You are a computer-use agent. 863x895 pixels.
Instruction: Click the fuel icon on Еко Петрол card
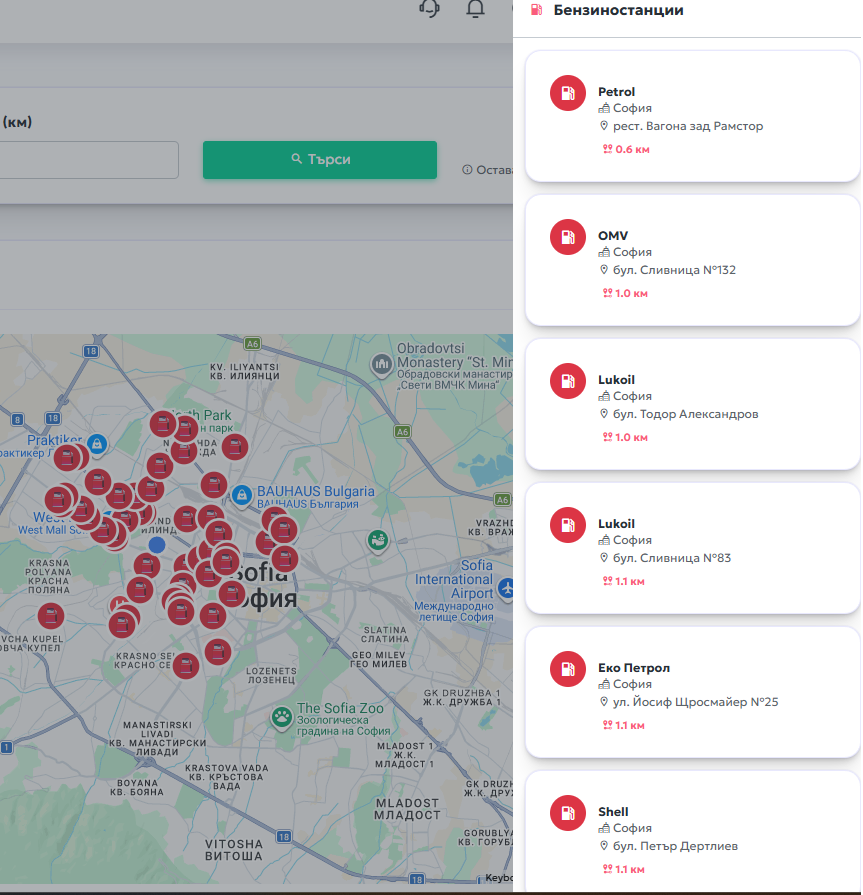coord(568,669)
